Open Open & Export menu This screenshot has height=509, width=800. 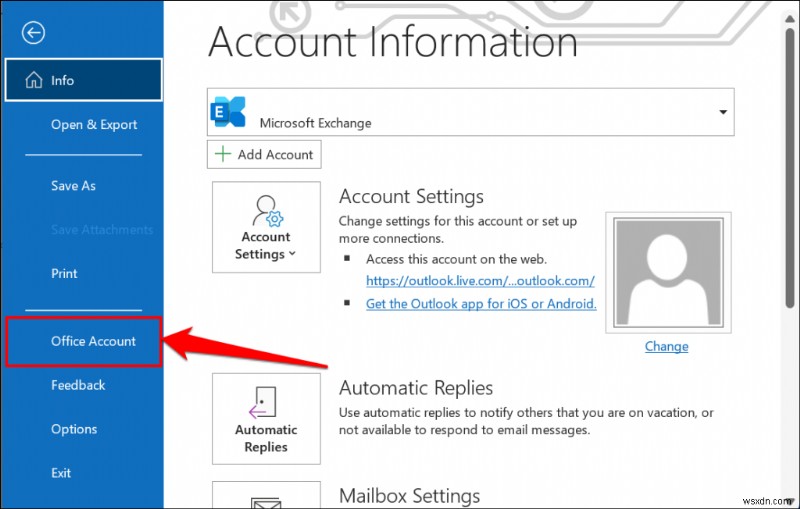point(94,124)
